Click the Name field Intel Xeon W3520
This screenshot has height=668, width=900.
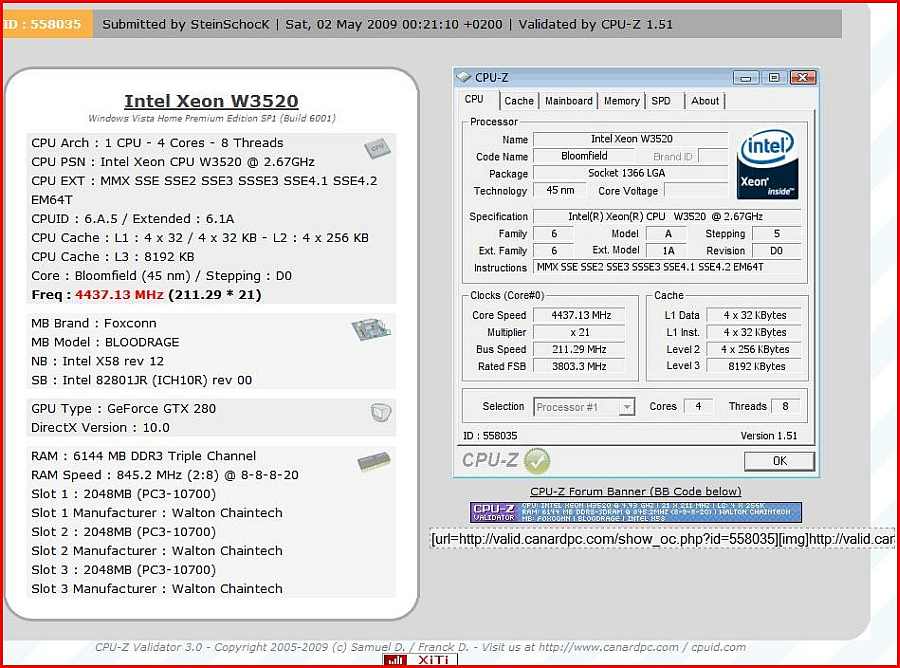631,139
